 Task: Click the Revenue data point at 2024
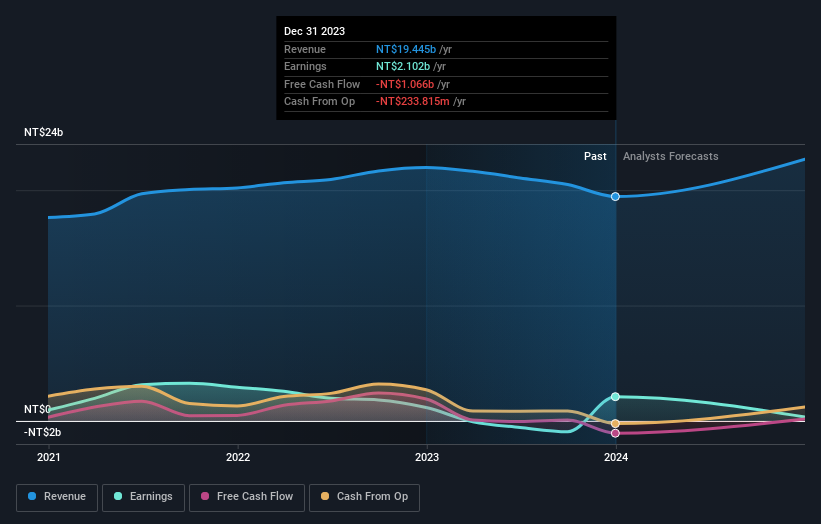(x=615, y=196)
